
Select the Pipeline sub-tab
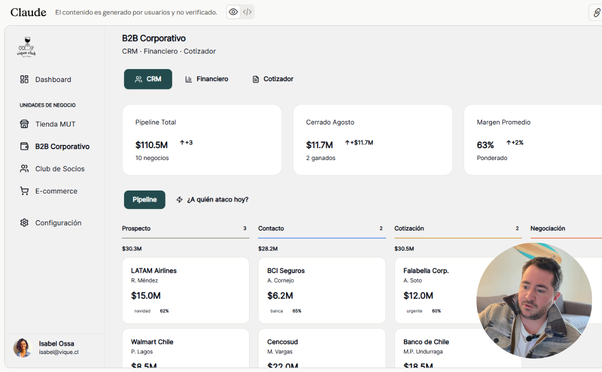click(x=145, y=200)
